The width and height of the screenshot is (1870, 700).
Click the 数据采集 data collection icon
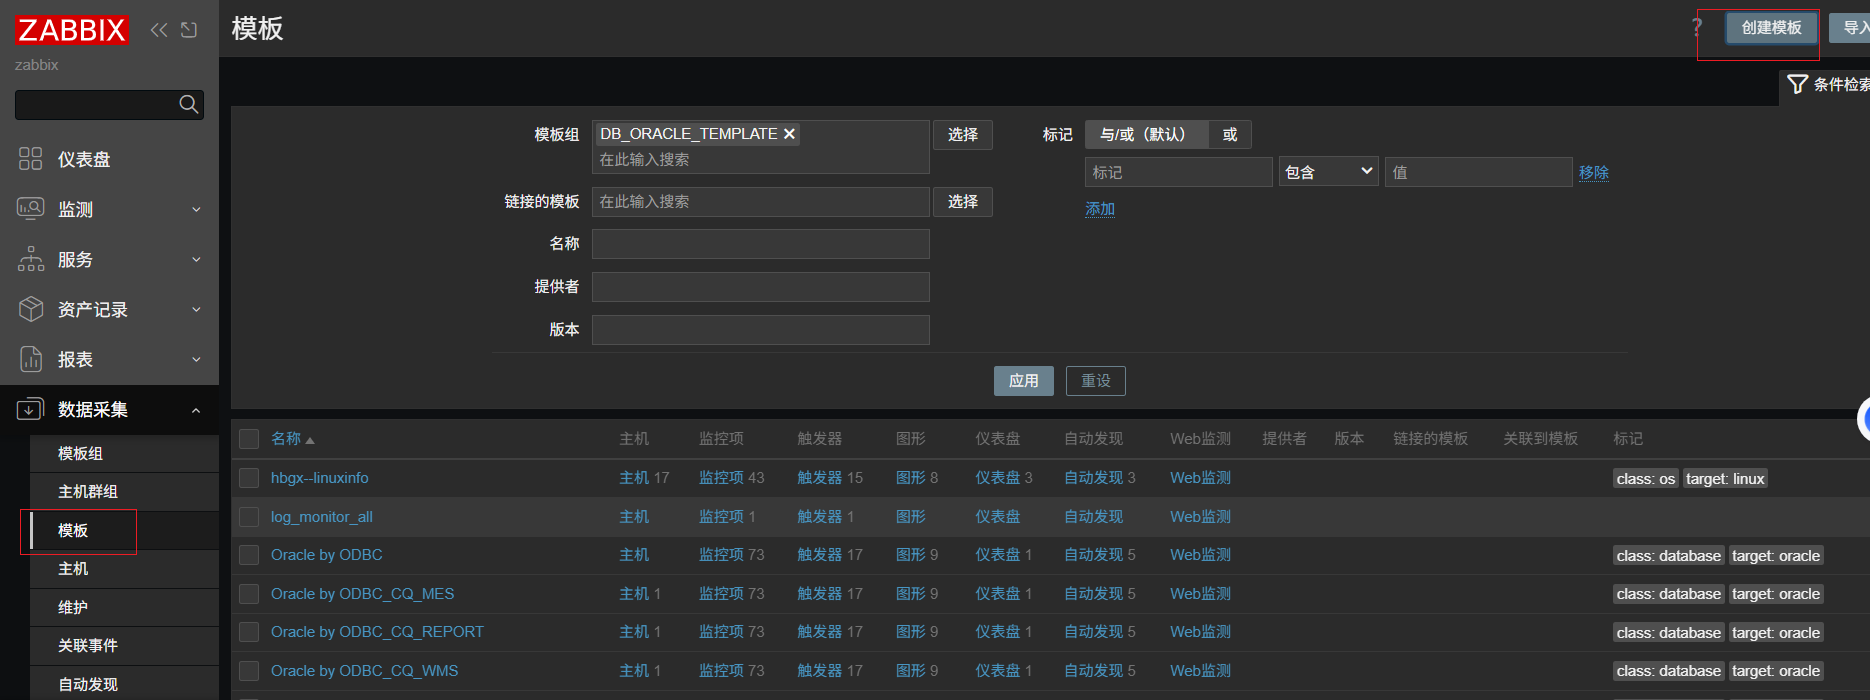click(x=31, y=409)
